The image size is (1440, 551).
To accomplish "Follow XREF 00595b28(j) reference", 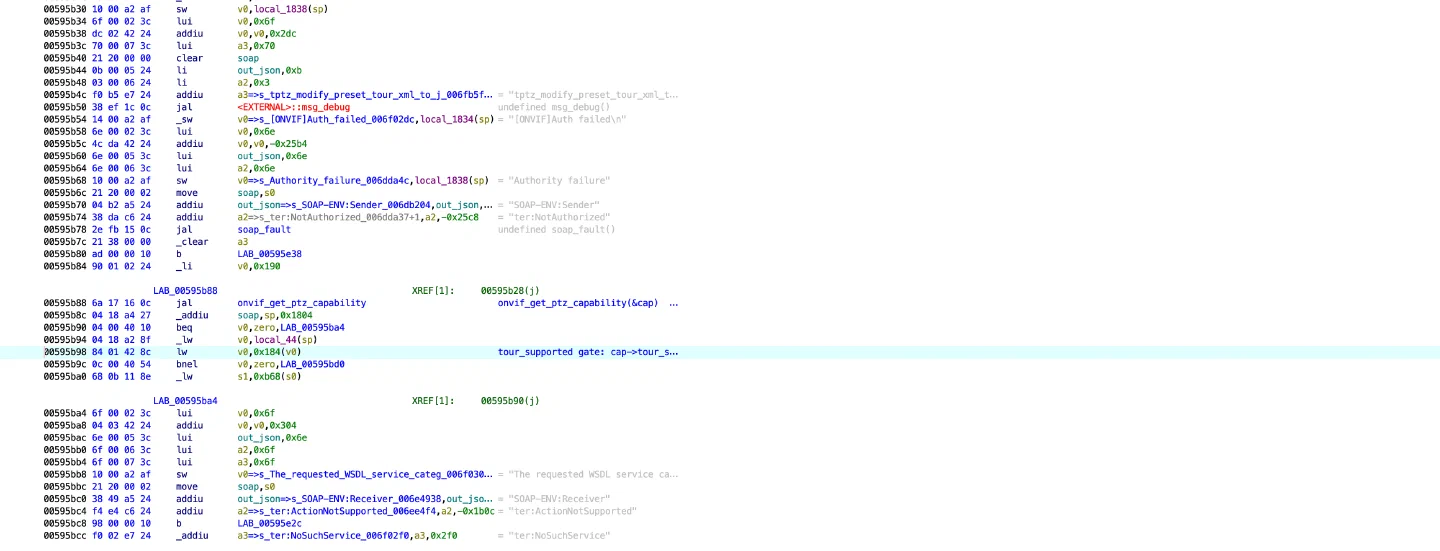I will [510, 290].
